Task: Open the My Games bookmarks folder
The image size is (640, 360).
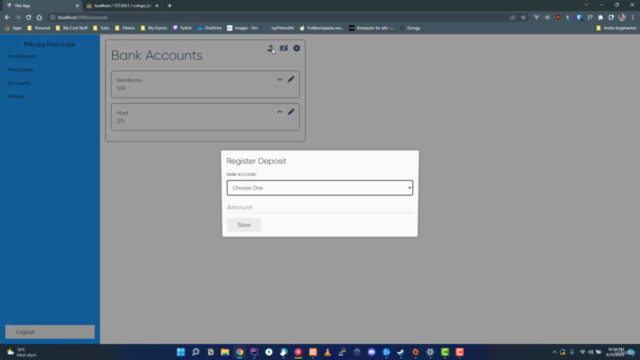Action: (153, 28)
